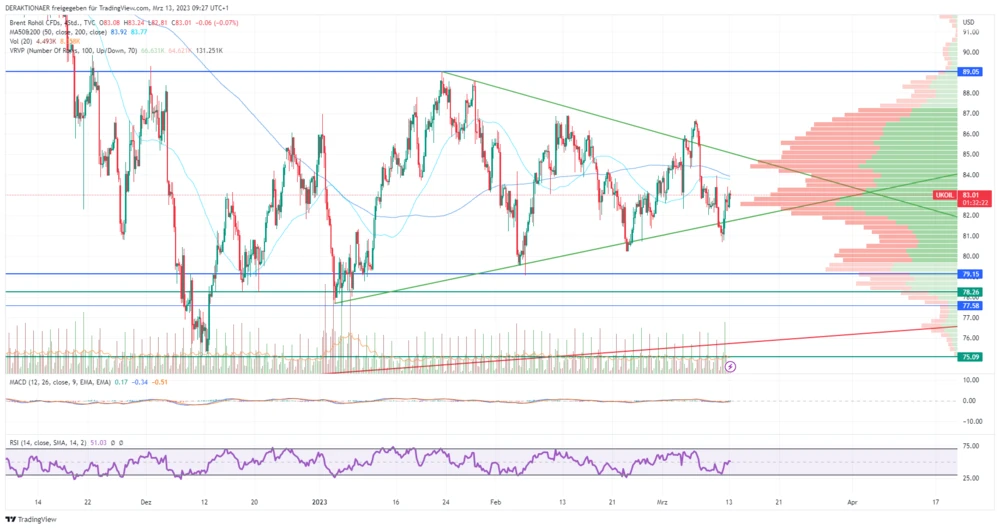The height and width of the screenshot is (529, 1000).
Task: Click the Dez date axis label
Action: tap(146, 502)
